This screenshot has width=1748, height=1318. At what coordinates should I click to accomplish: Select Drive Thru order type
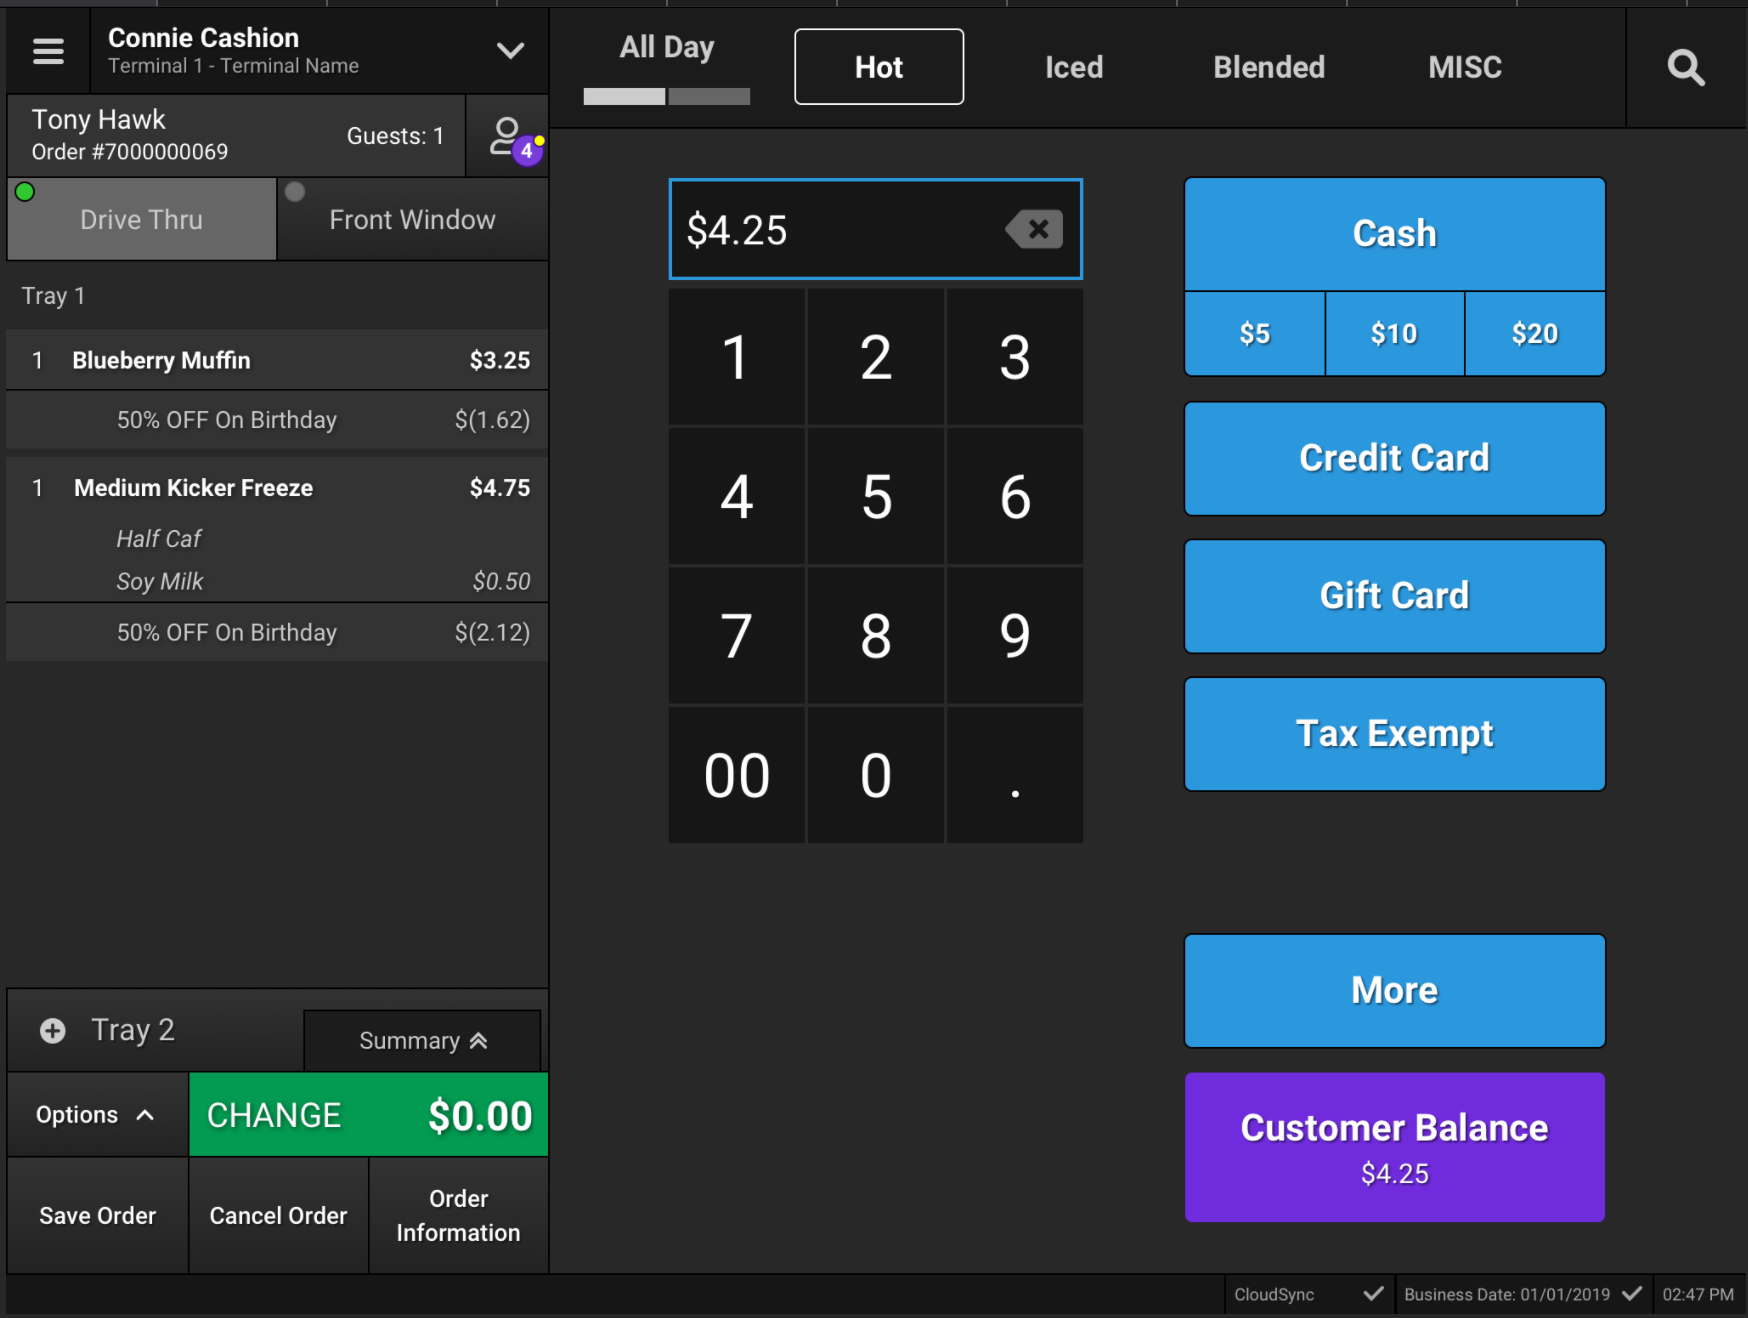[x=141, y=220]
